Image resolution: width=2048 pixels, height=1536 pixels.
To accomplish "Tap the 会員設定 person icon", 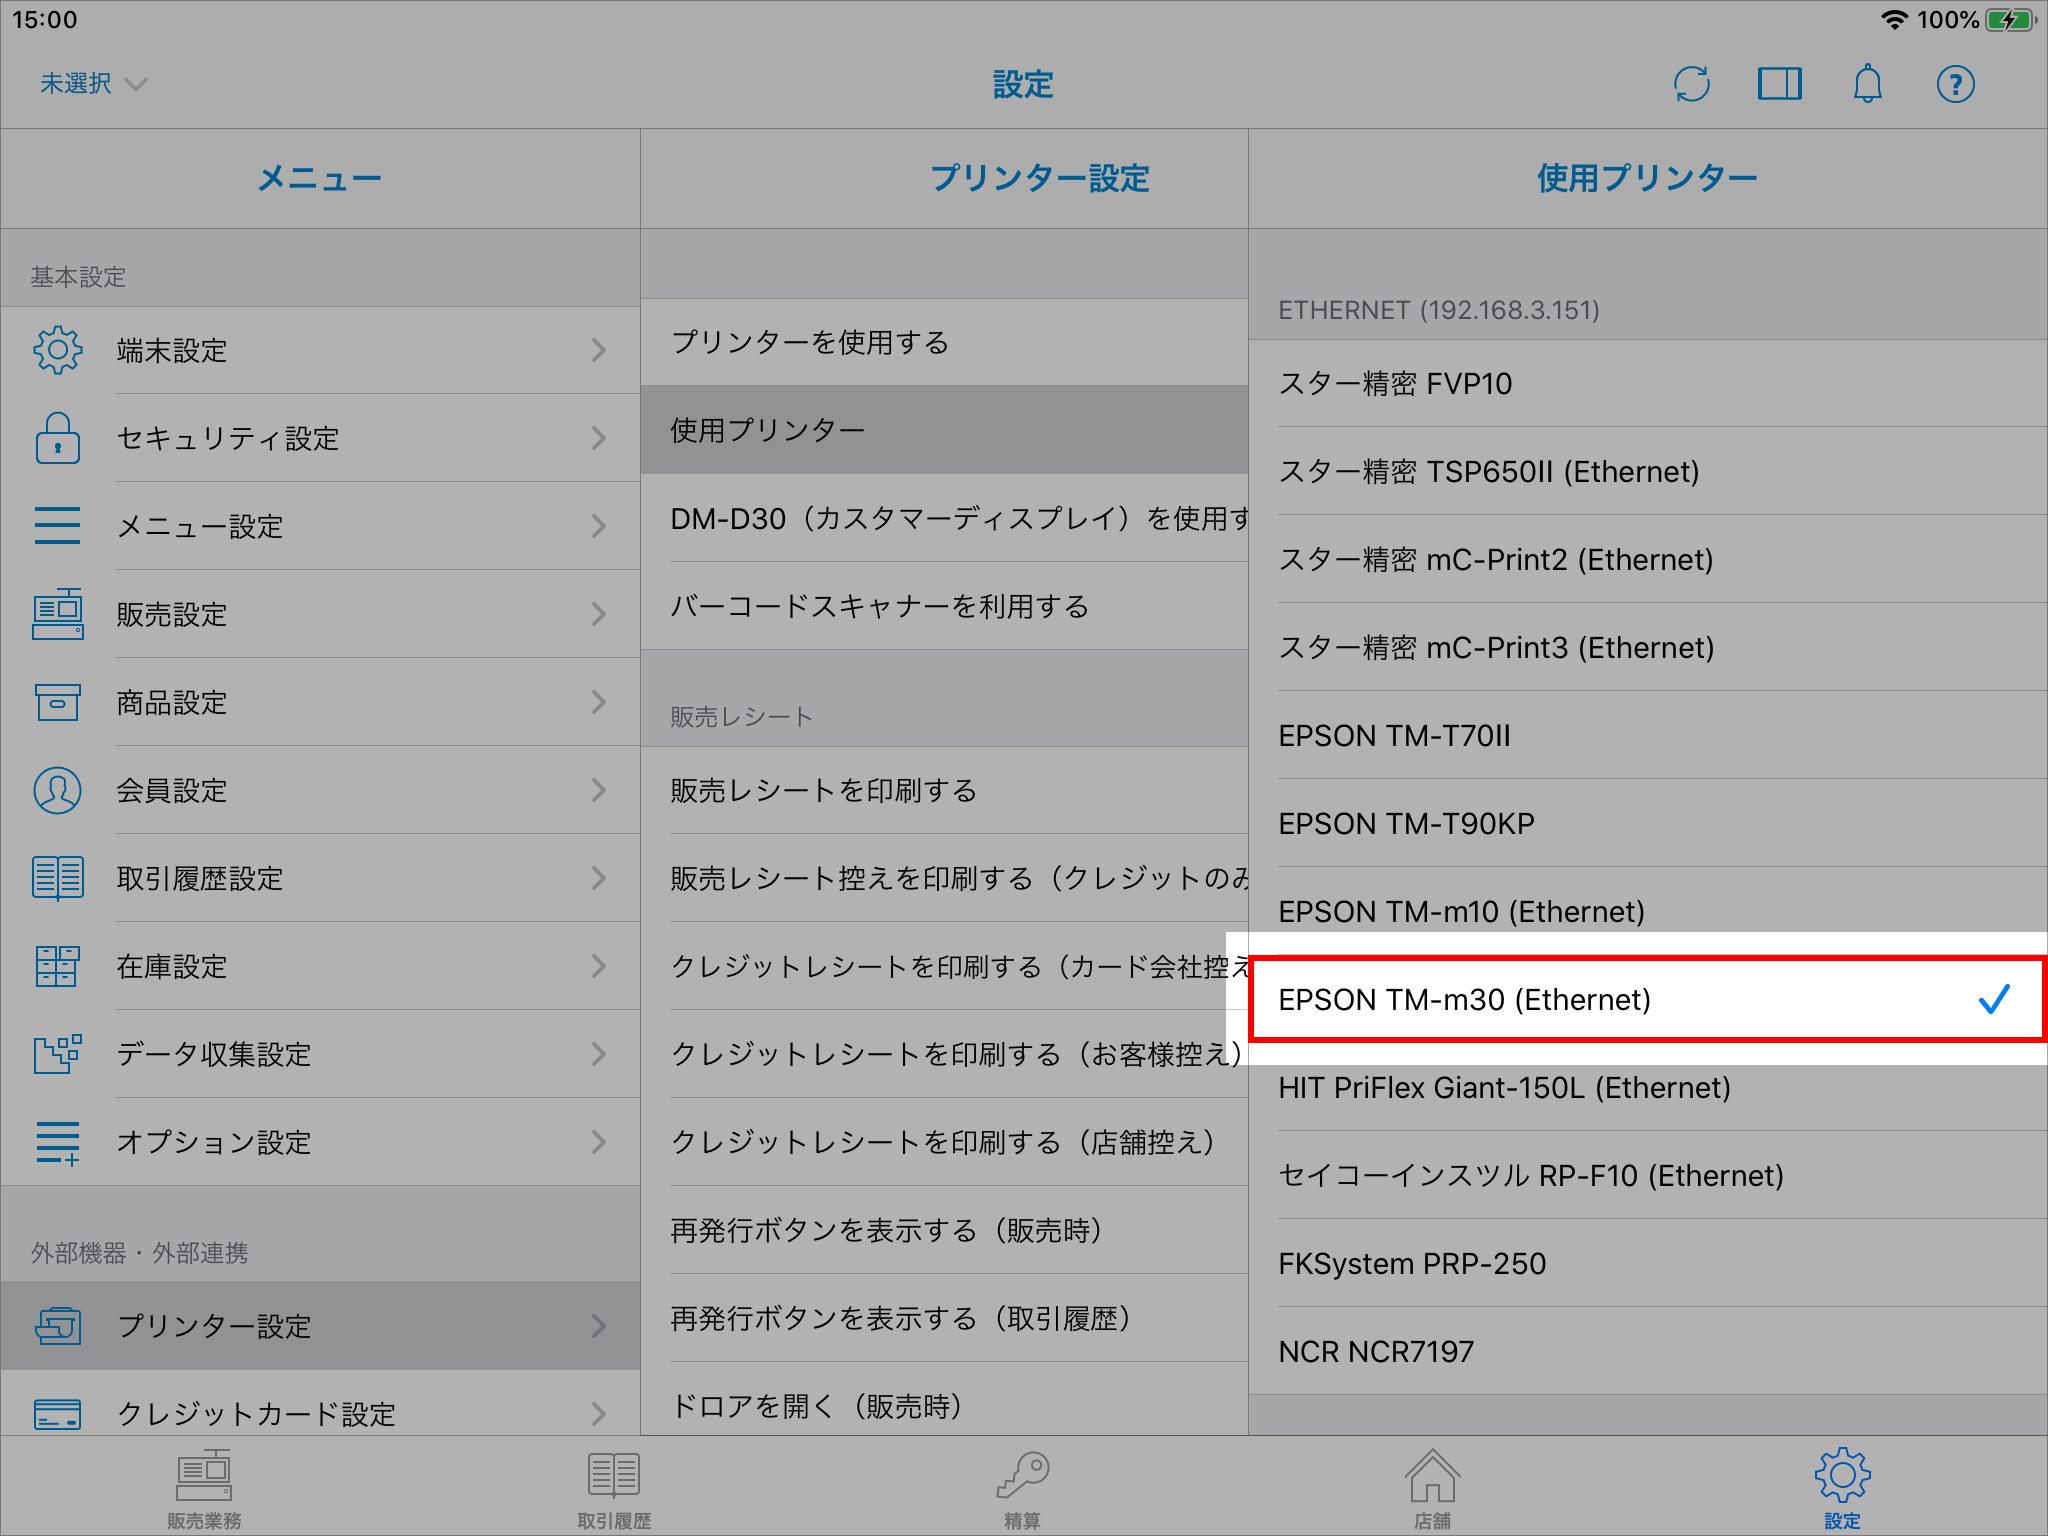I will coord(58,790).
